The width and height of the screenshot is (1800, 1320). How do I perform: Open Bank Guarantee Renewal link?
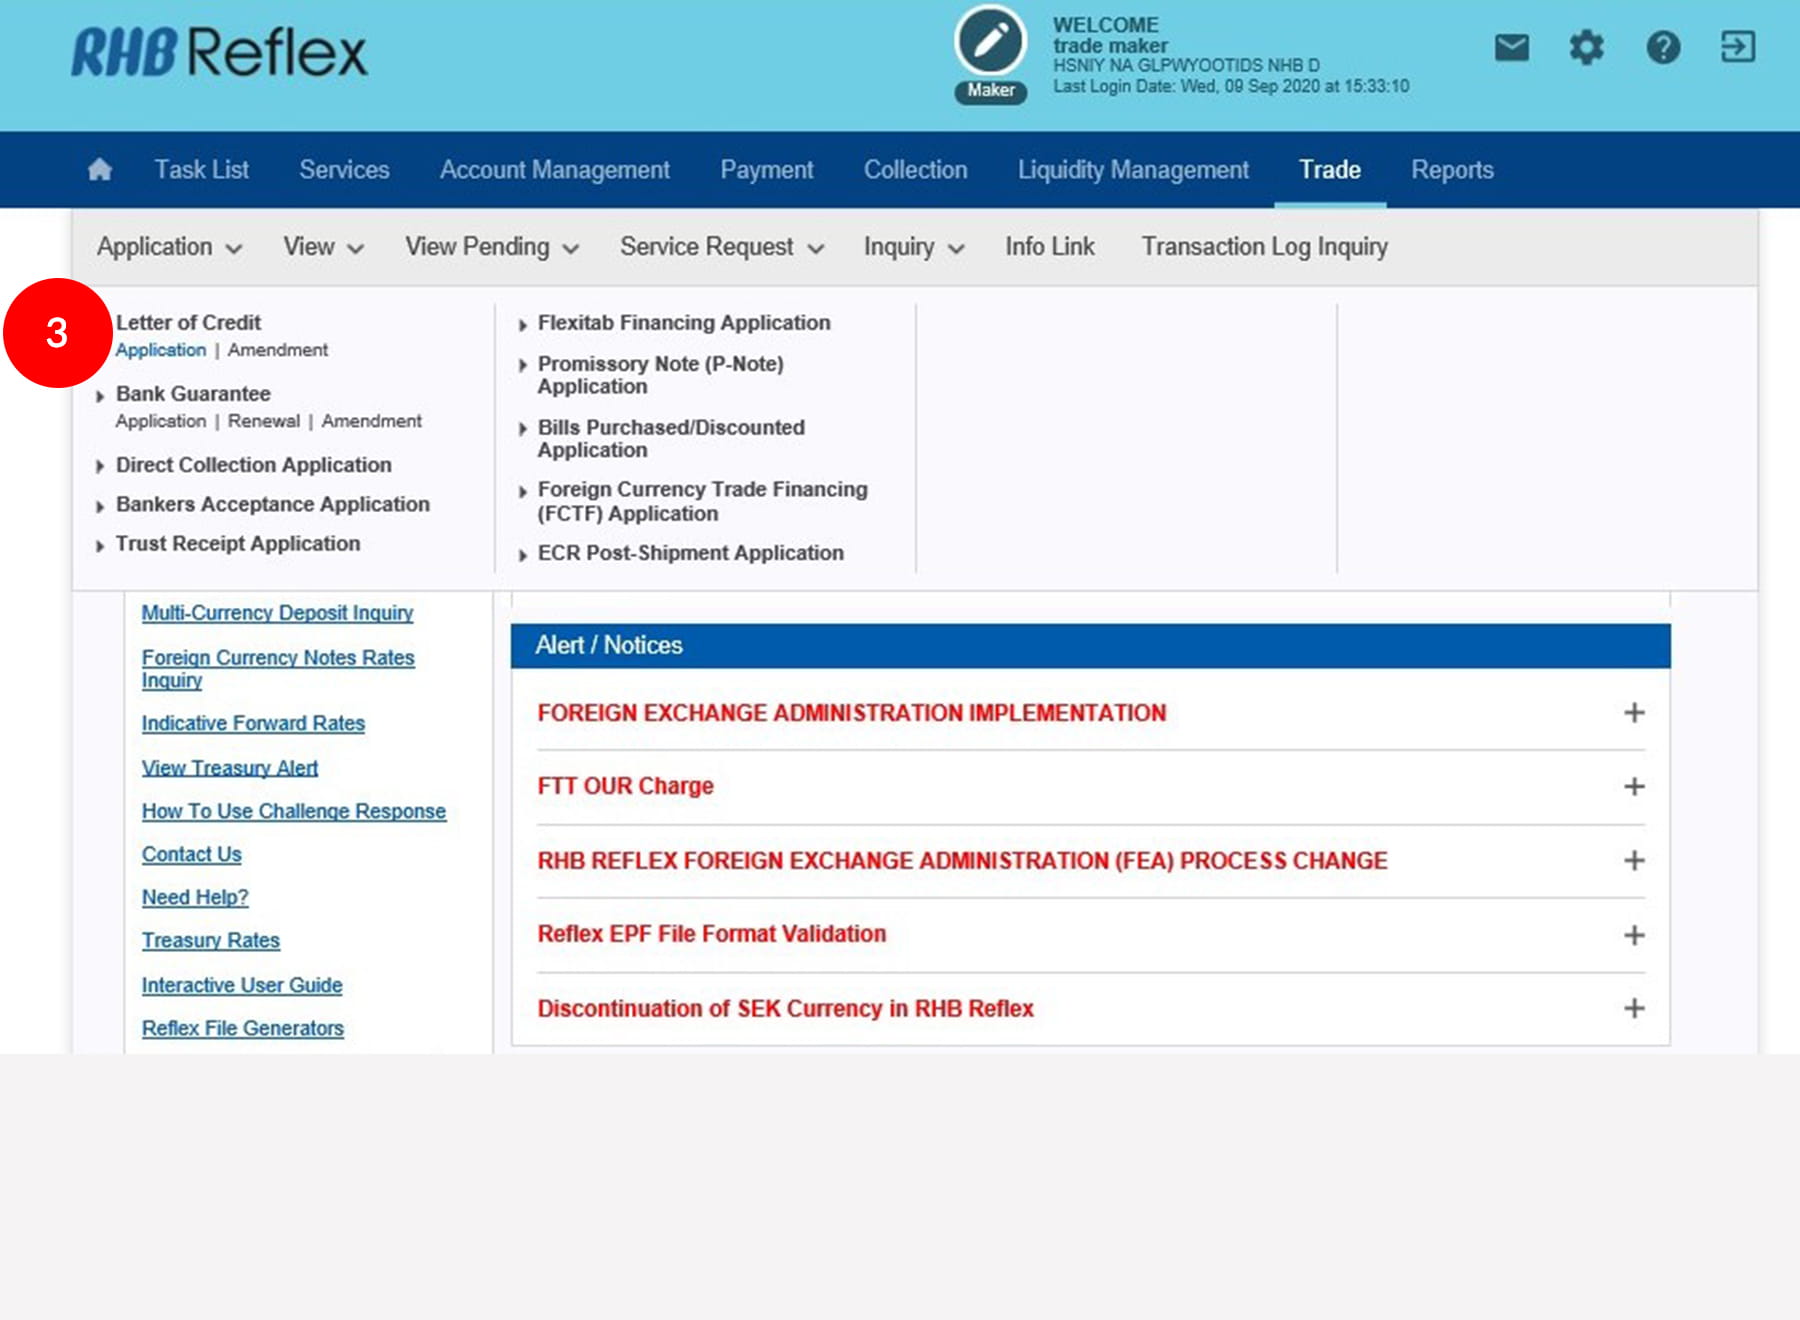[x=264, y=421]
